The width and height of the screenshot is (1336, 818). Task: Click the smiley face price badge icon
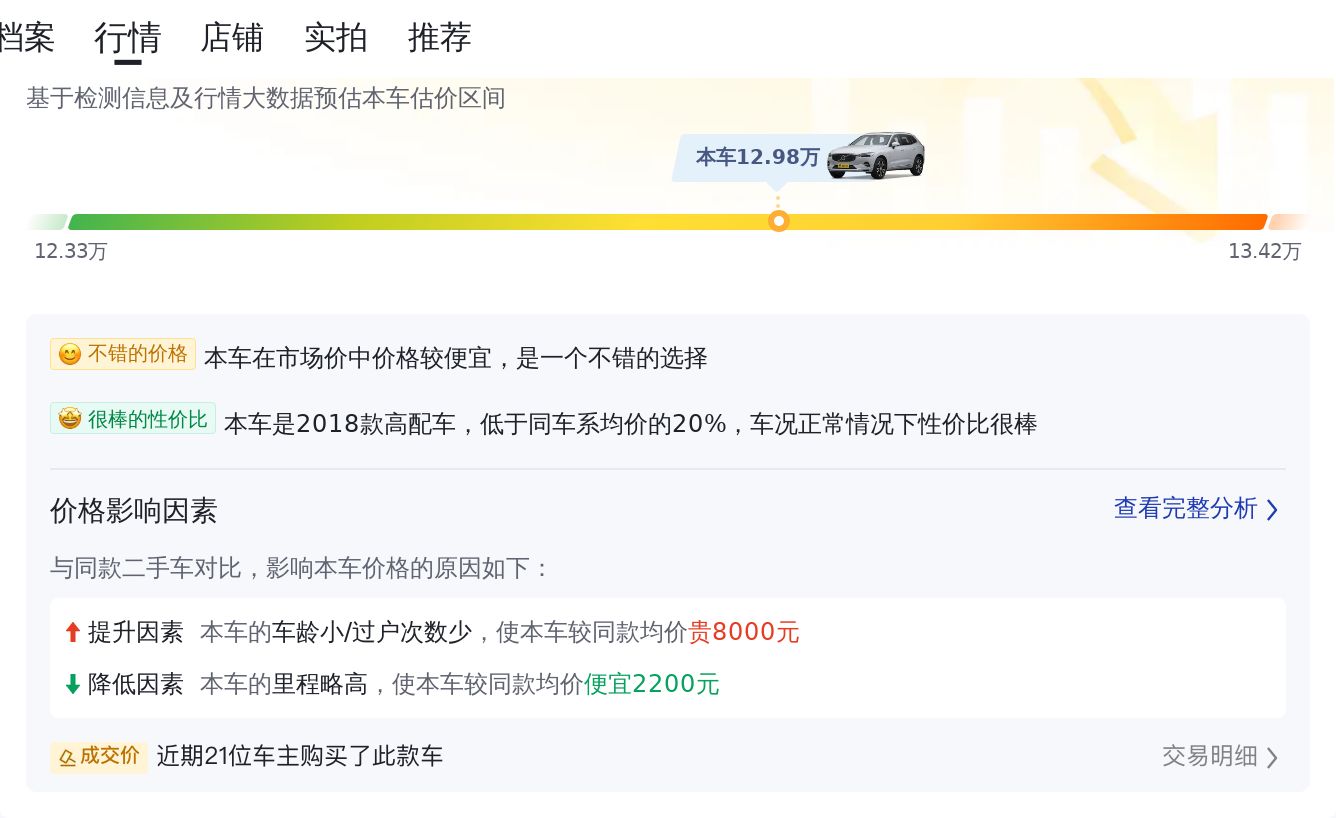coord(69,355)
